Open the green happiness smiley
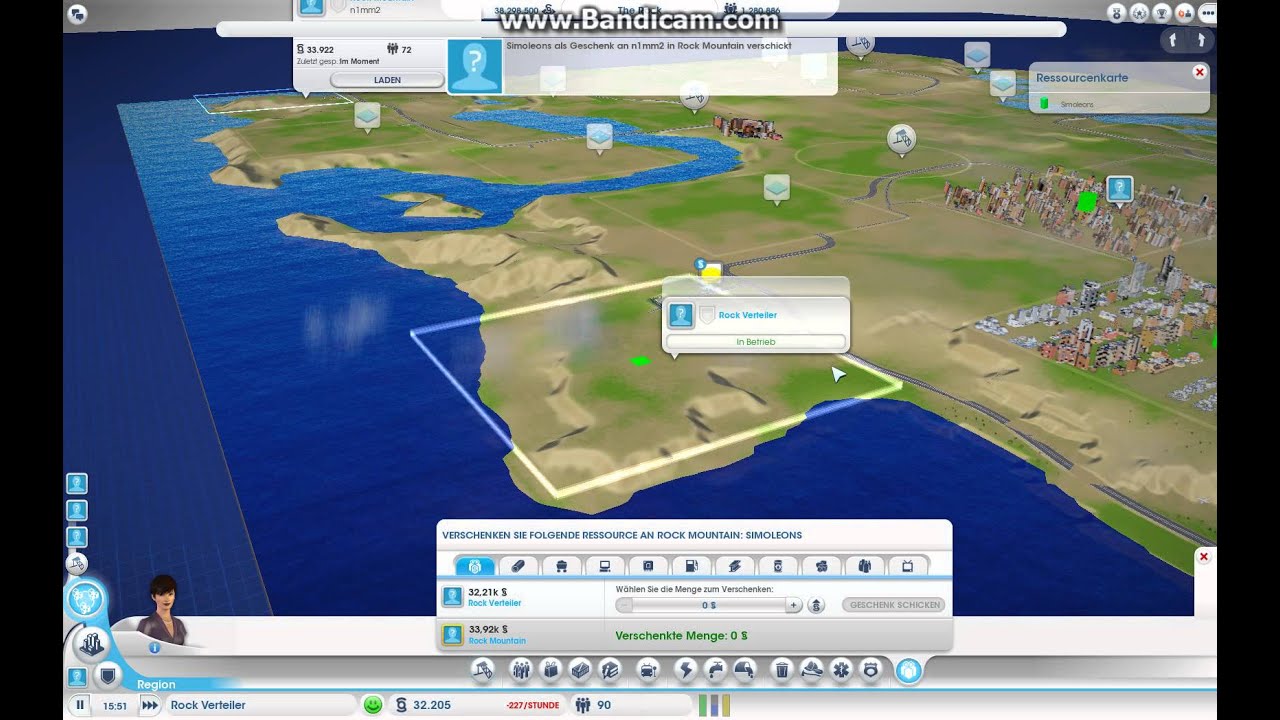Viewport: 1280px width, 720px height. coord(373,705)
